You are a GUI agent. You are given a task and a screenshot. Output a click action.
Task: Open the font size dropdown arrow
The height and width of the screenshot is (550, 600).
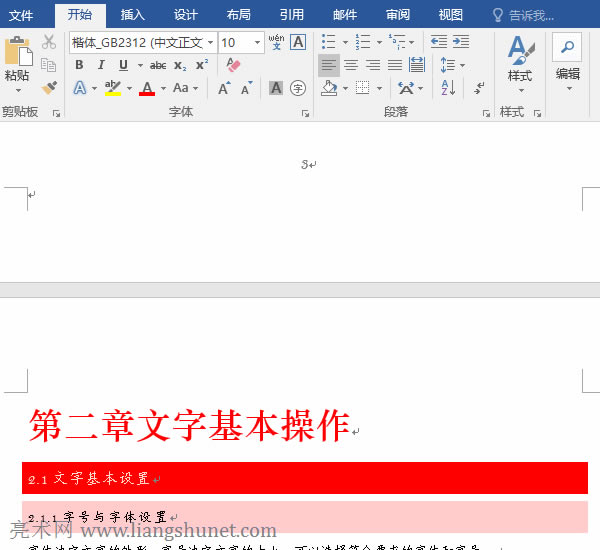[258, 42]
